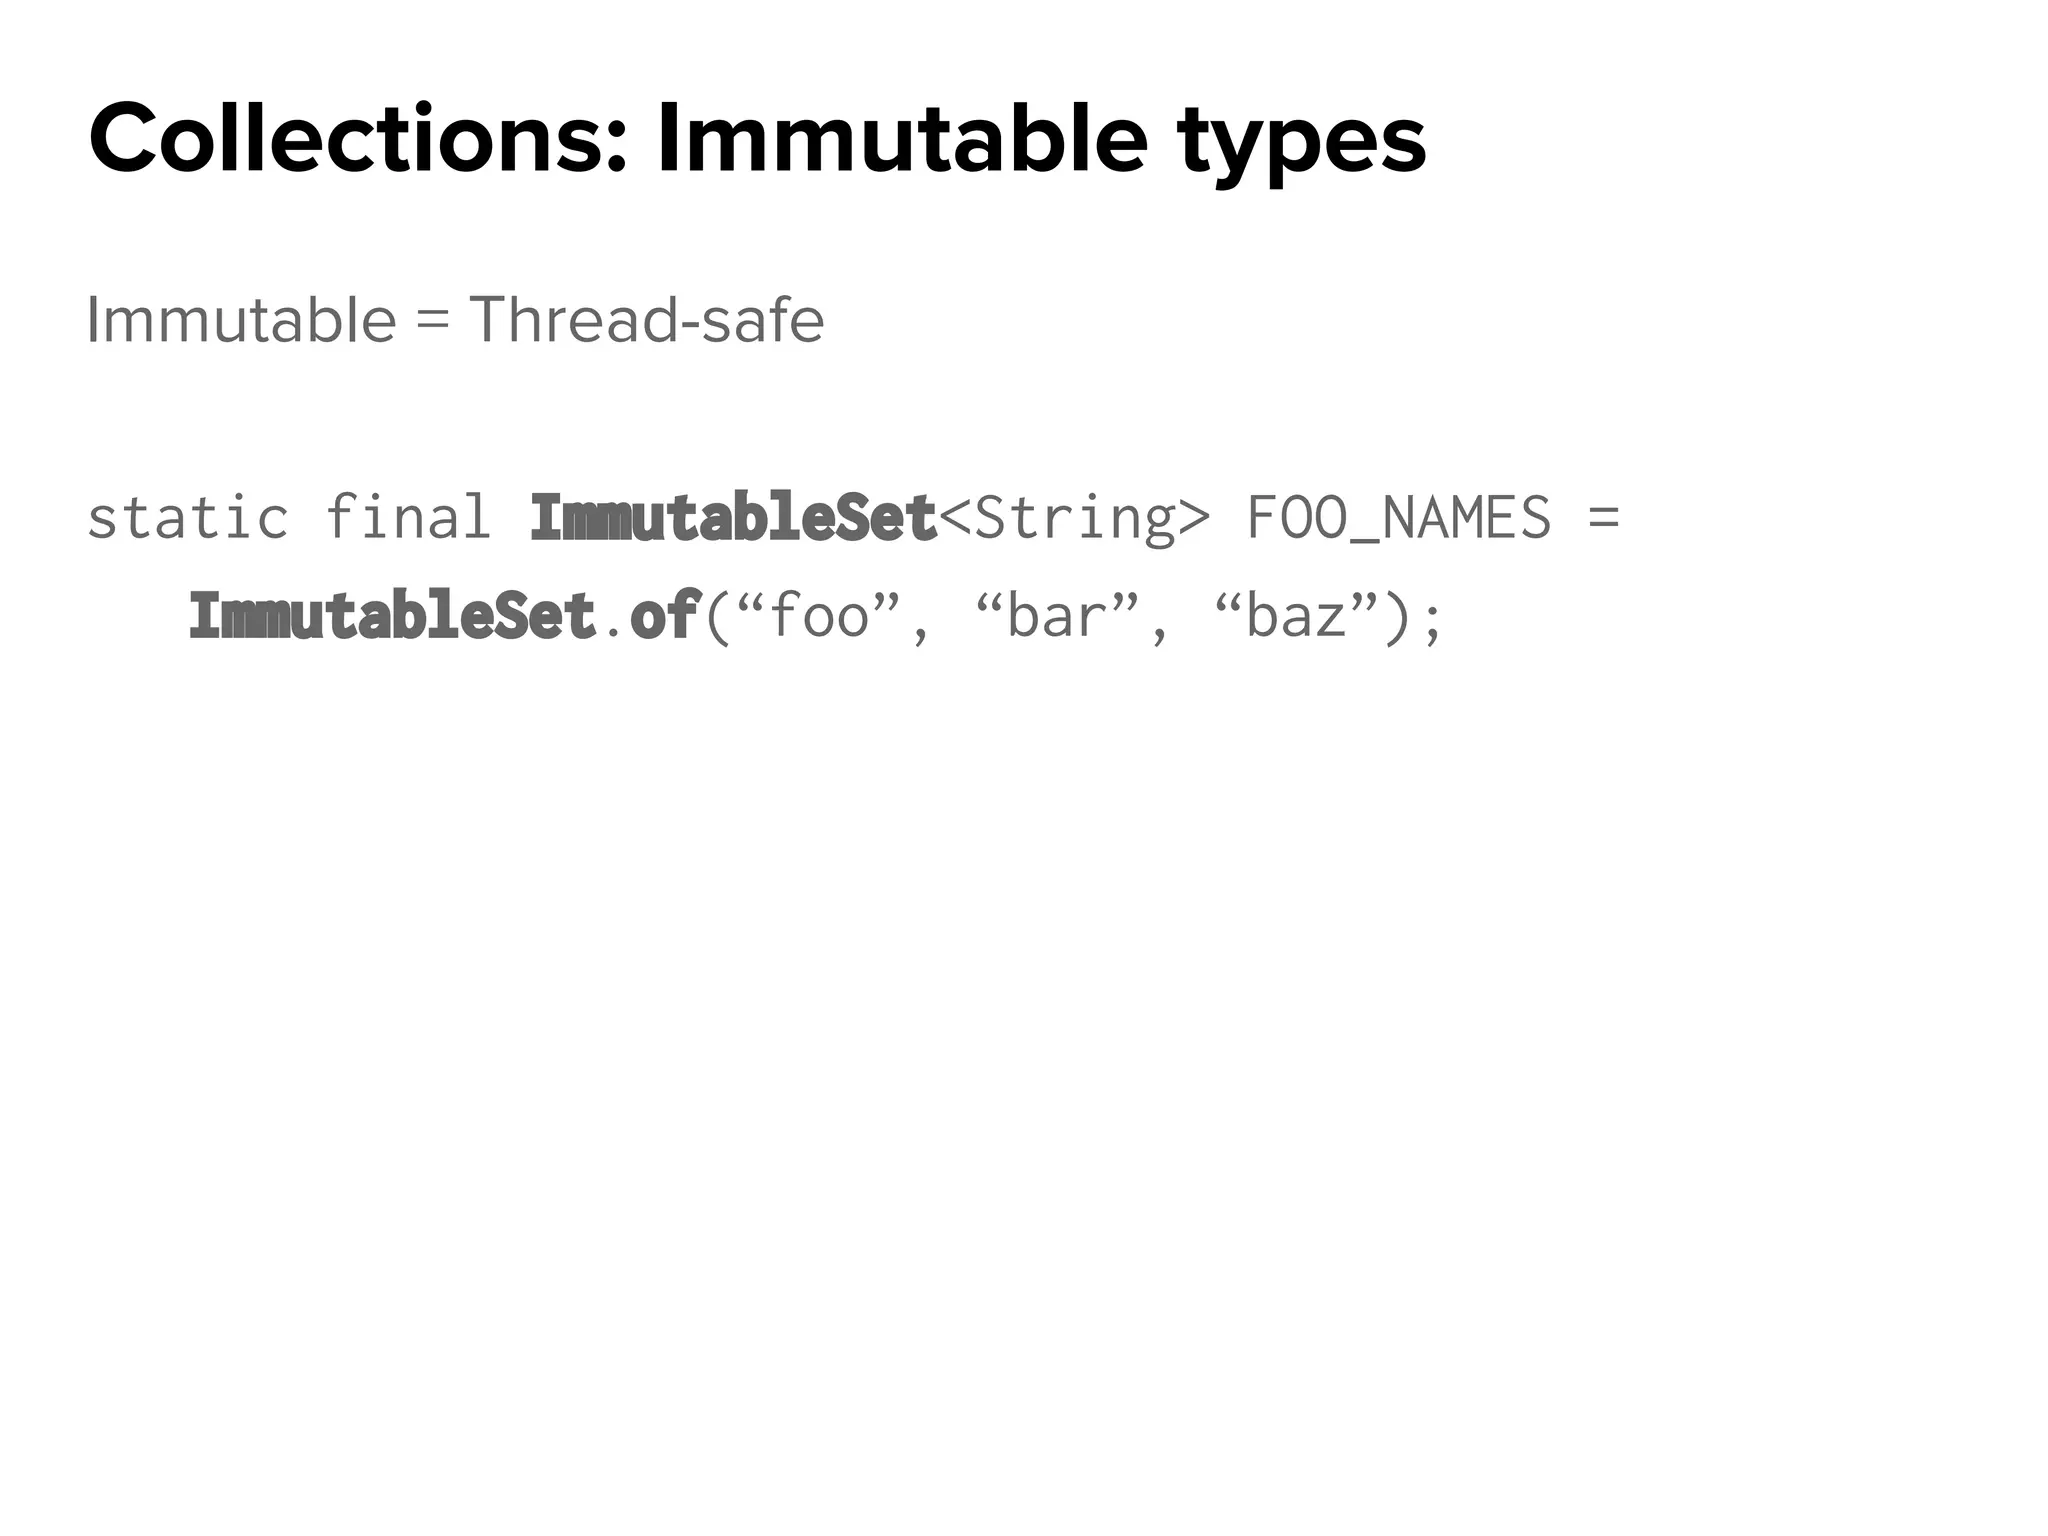Click bold 'ImmutableSet' before '<String>'
Screen dimensions: 2048x1536
tap(733, 518)
